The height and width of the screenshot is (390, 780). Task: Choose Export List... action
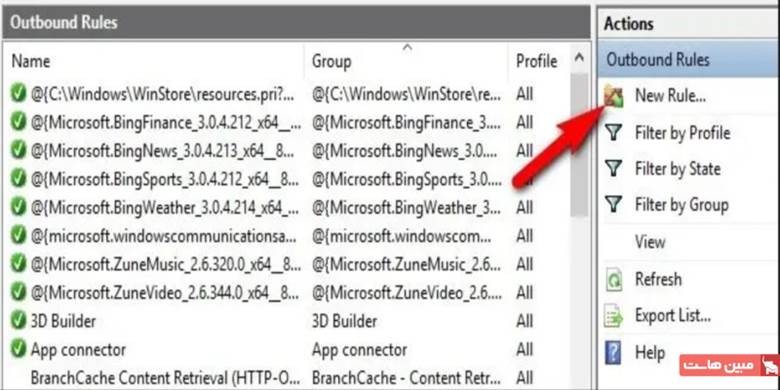[x=673, y=316]
